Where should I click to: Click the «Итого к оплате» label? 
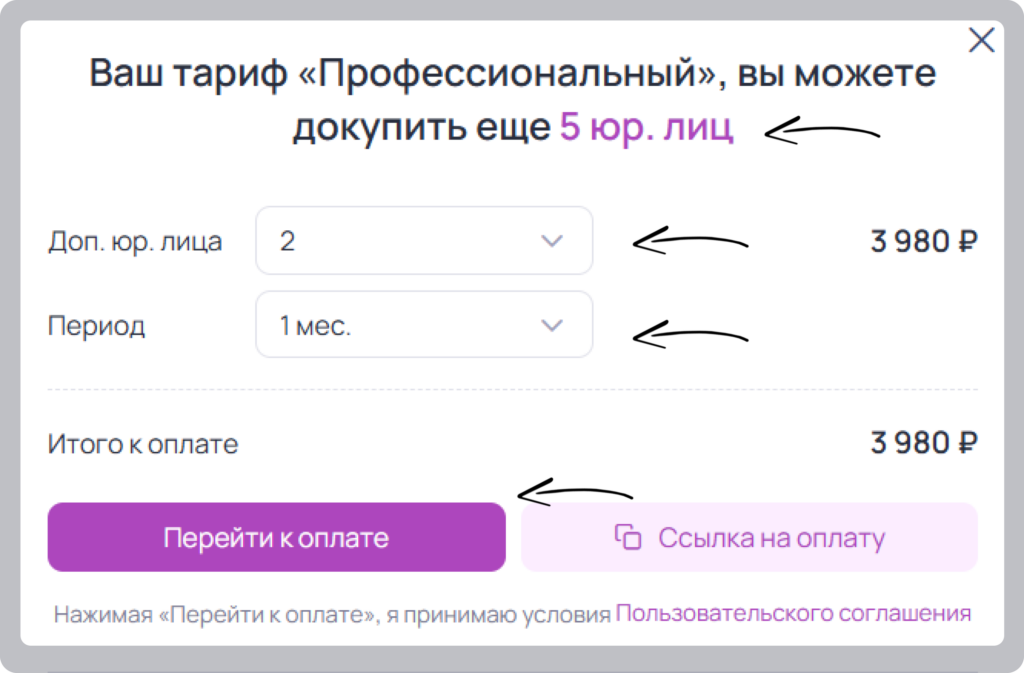coord(142,444)
